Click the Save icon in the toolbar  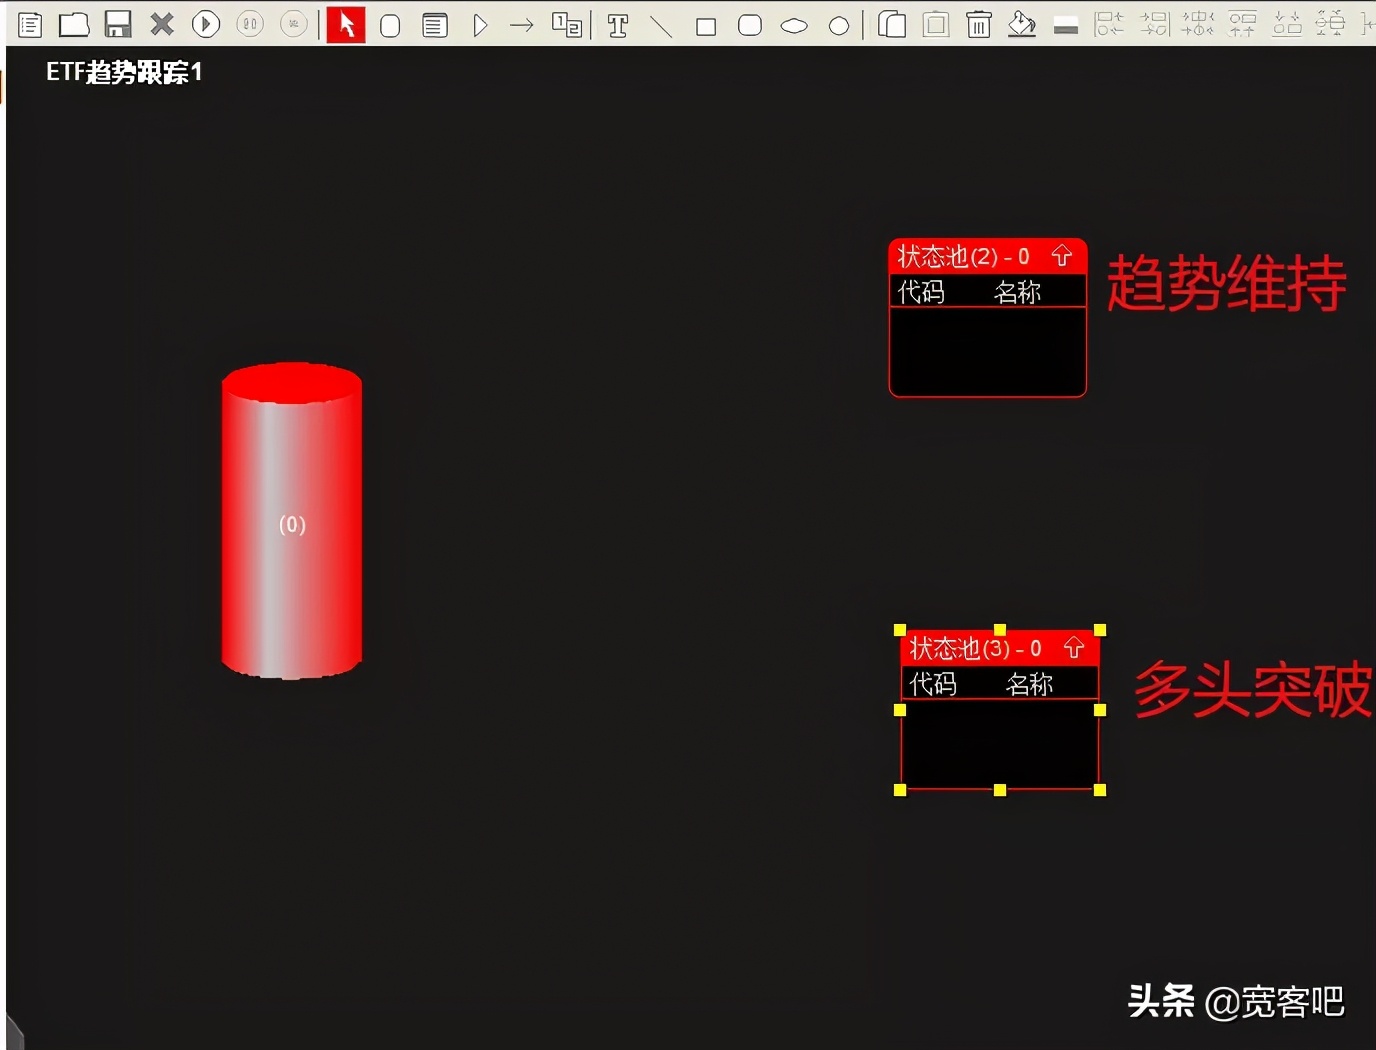[x=118, y=25]
